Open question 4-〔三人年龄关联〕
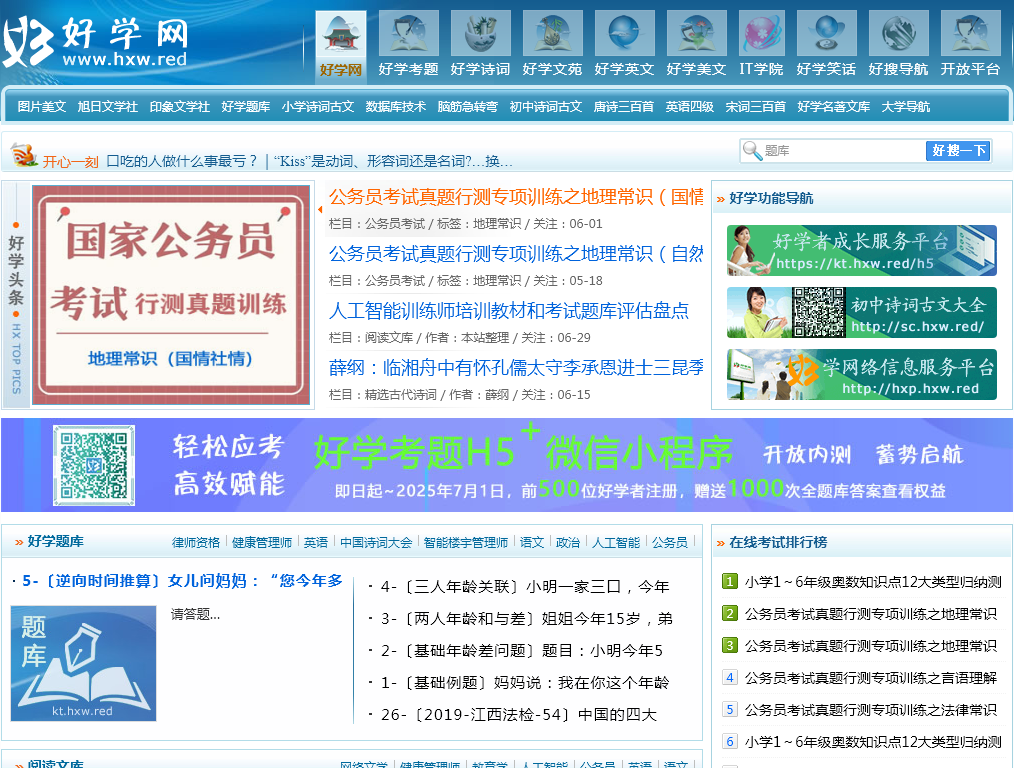This screenshot has height=768, width=1014. coord(525,586)
